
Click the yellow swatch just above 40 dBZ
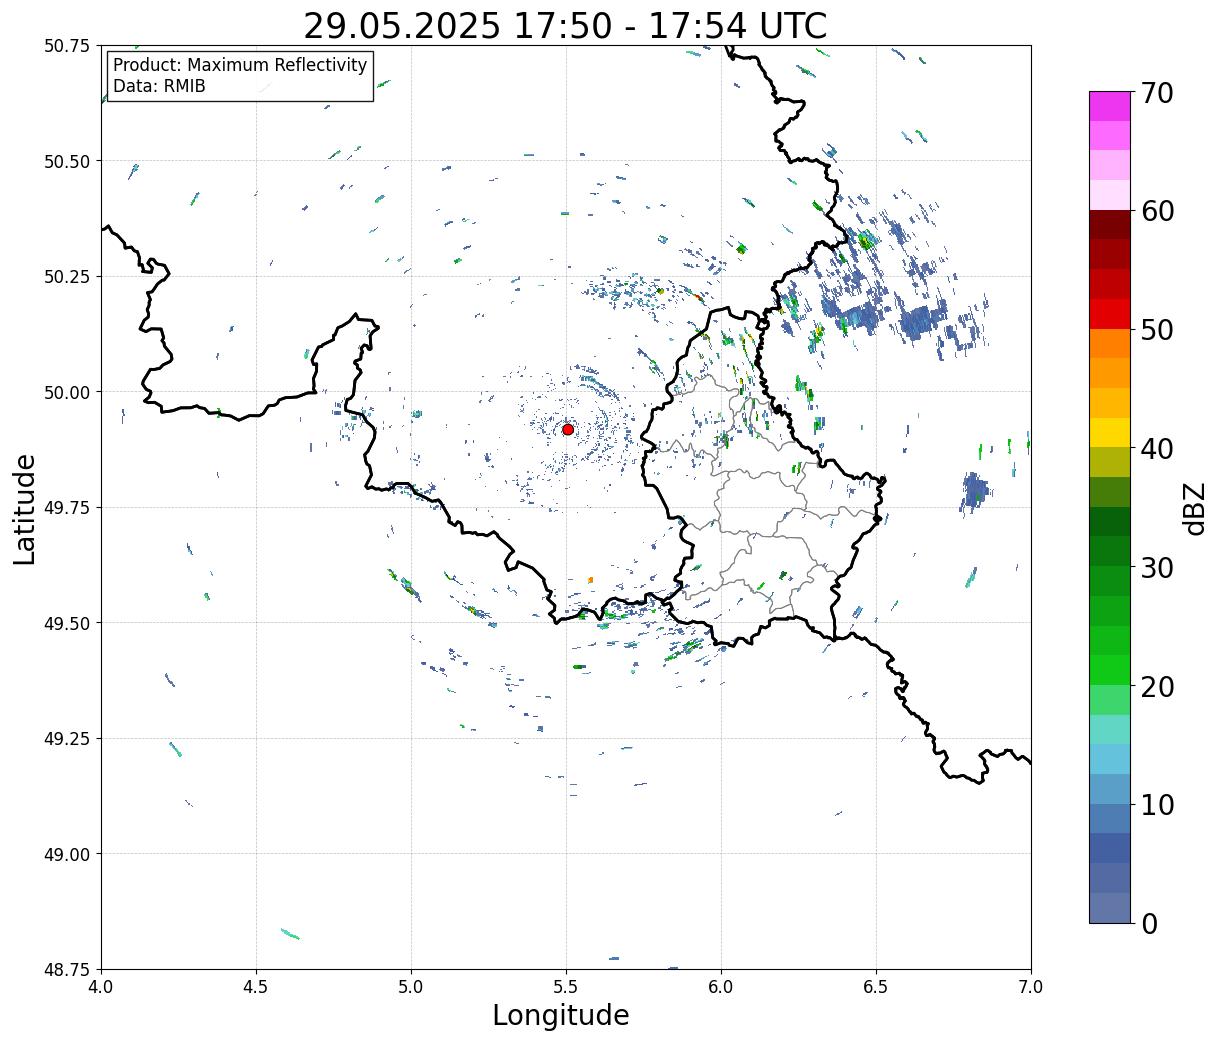(1110, 432)
